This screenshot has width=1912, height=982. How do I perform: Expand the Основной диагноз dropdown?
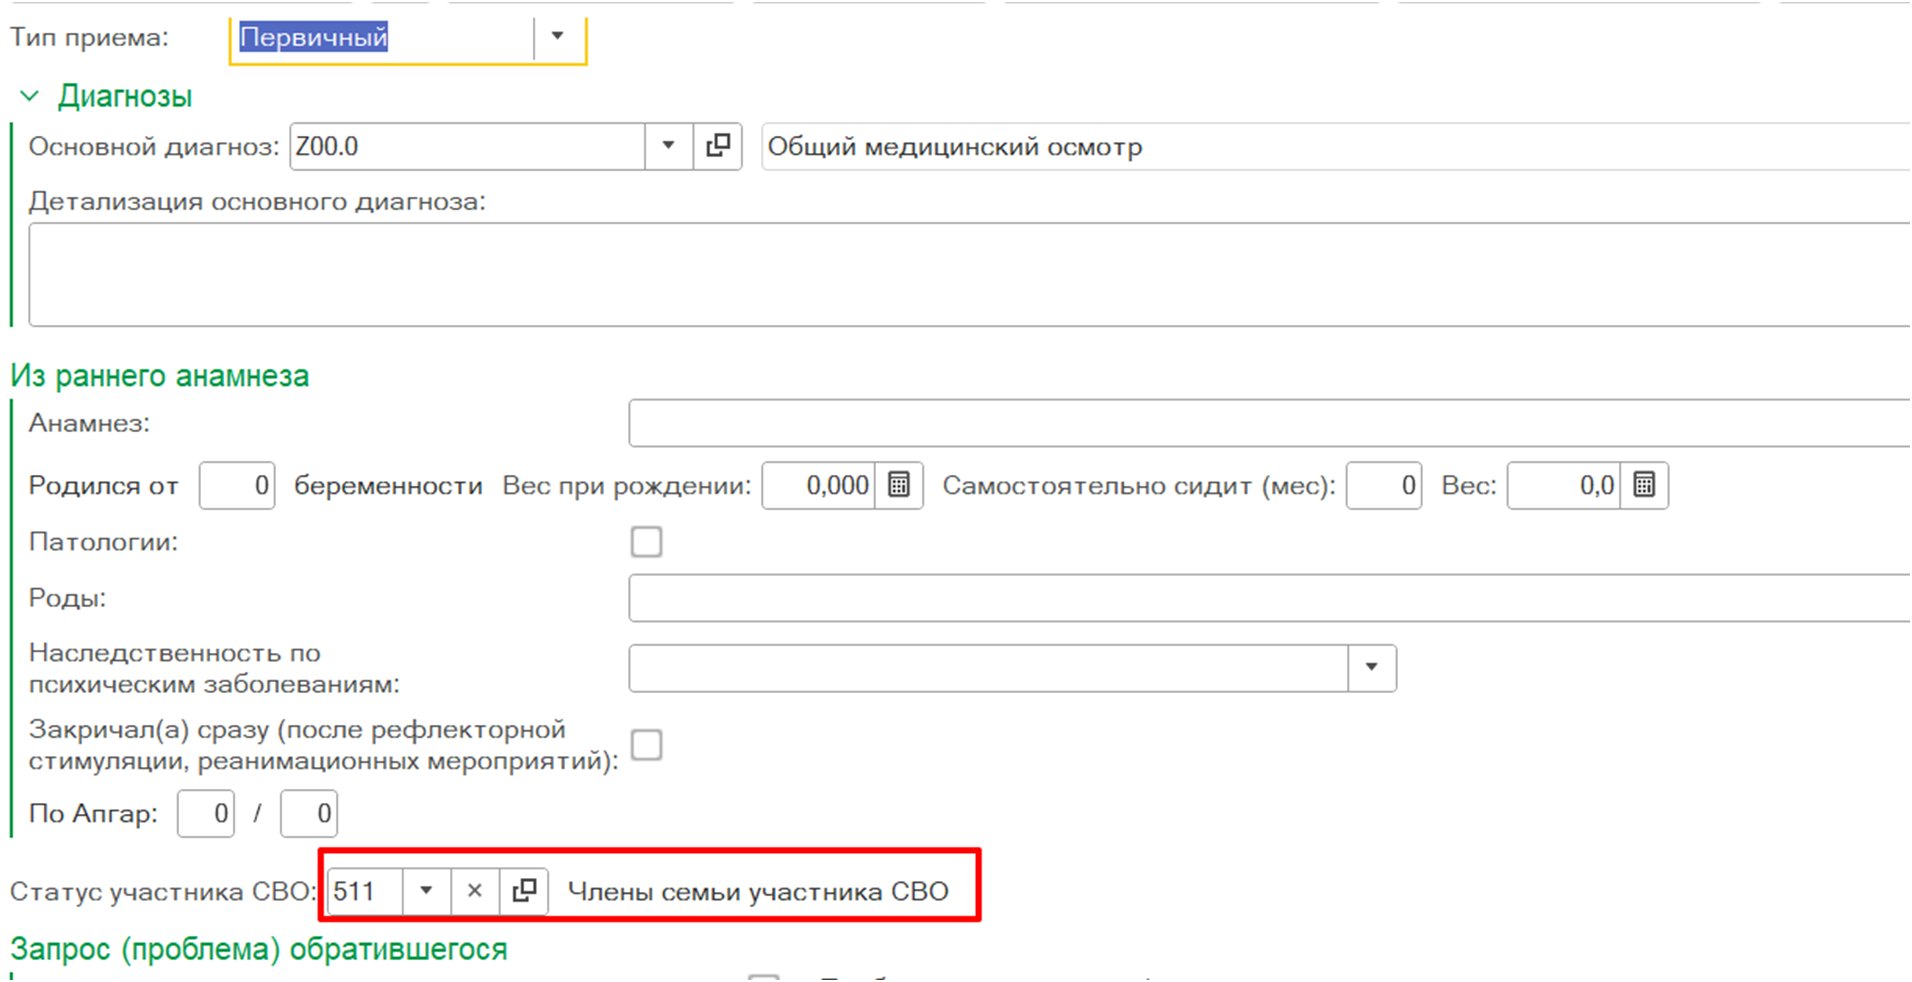click(x=668, y=147)
